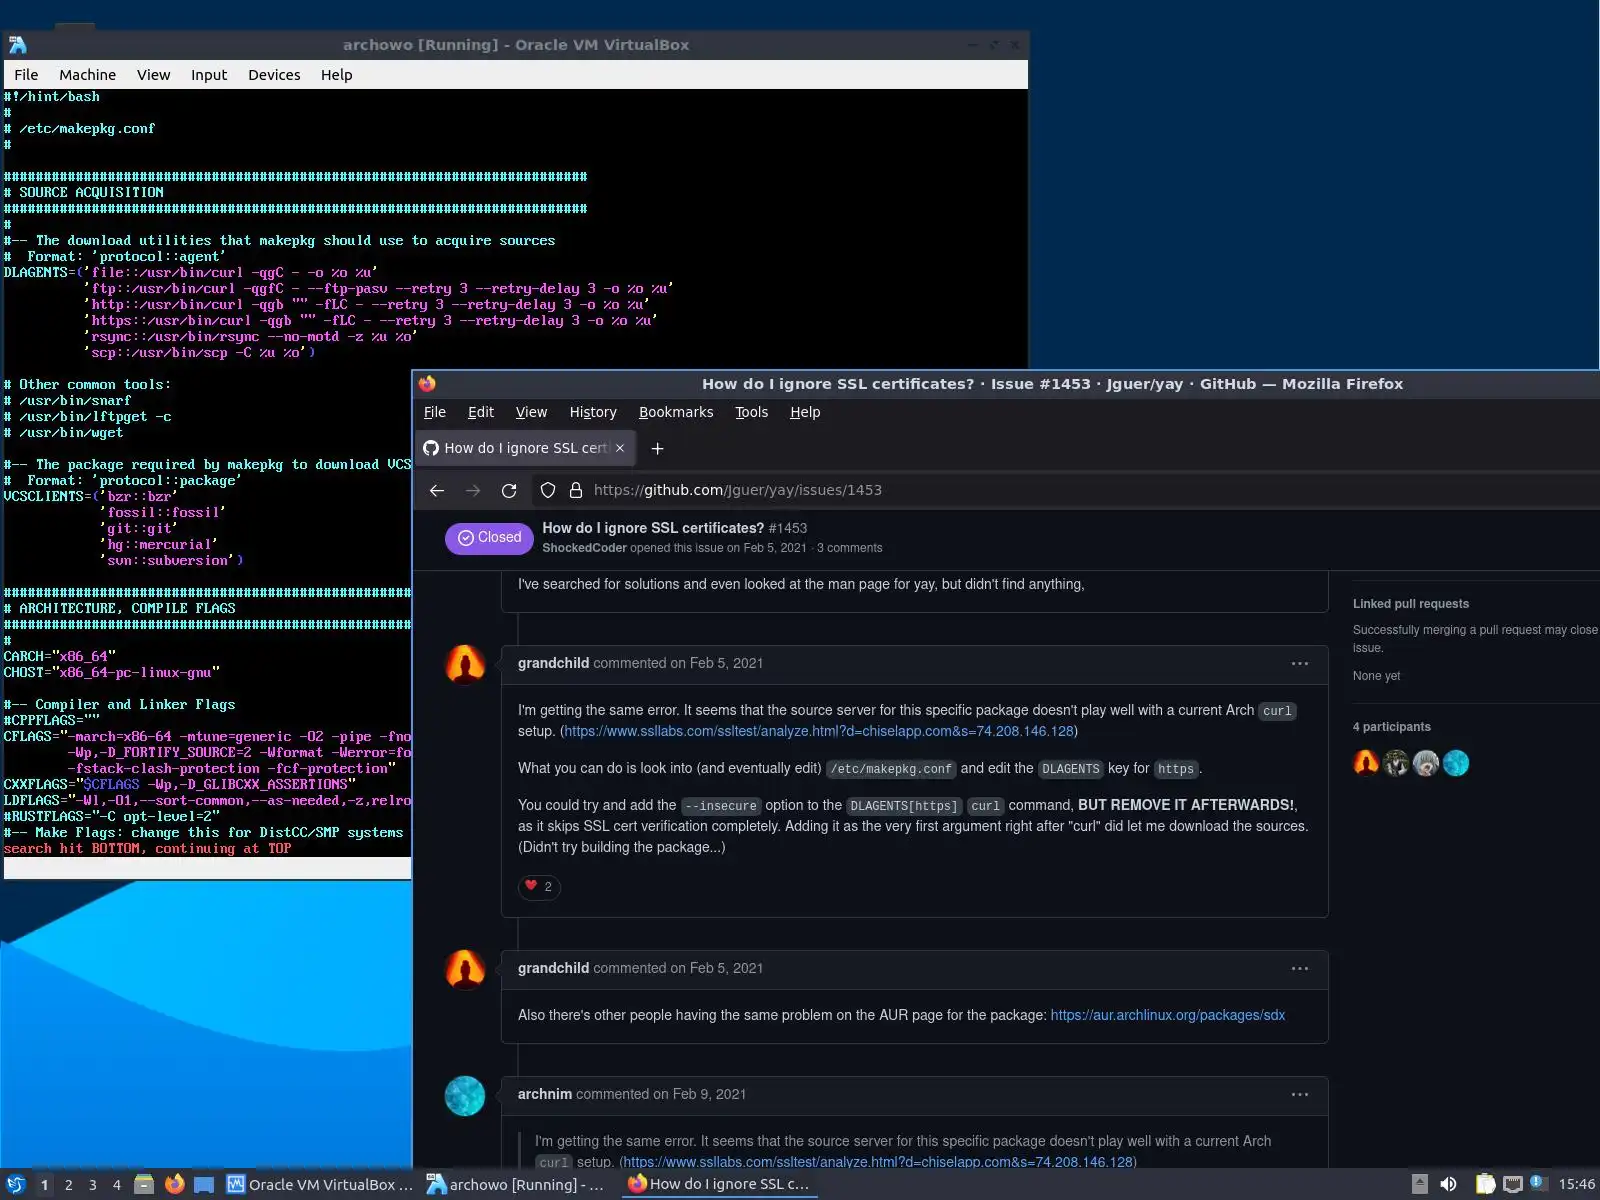The width and height of the screenshot is (1600, 1200).
Task: Open the View menu in Firefox
Action: click(x=531, y=412)
